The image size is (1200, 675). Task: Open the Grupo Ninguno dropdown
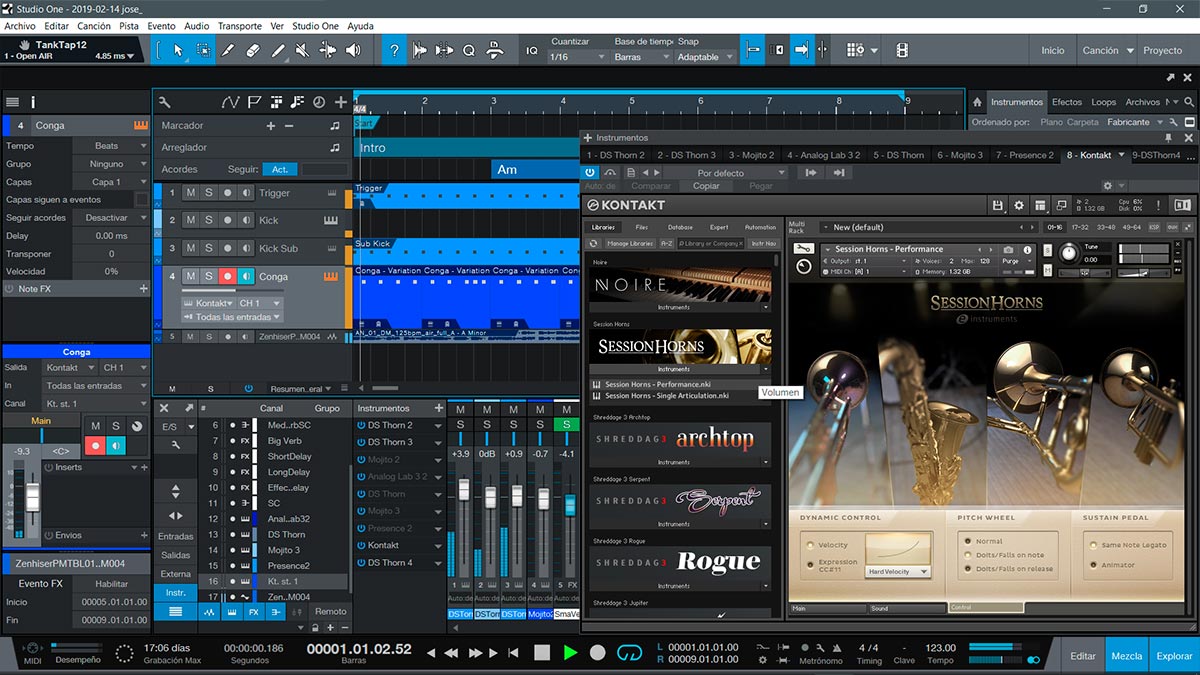point(111,164)
